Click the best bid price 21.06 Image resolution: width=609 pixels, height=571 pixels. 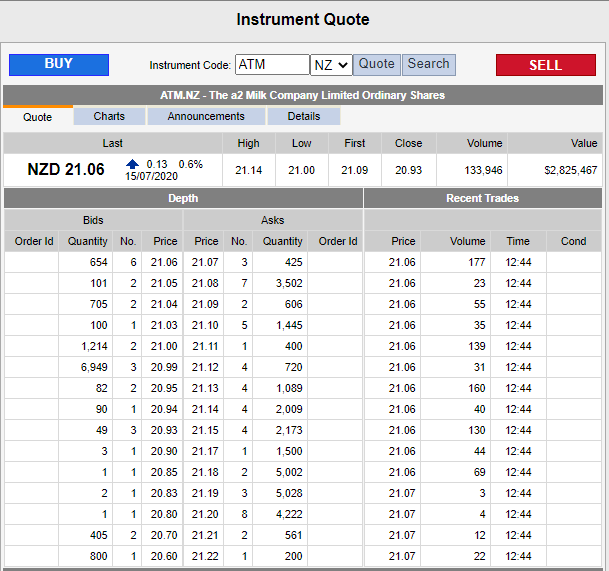(164, 262)
